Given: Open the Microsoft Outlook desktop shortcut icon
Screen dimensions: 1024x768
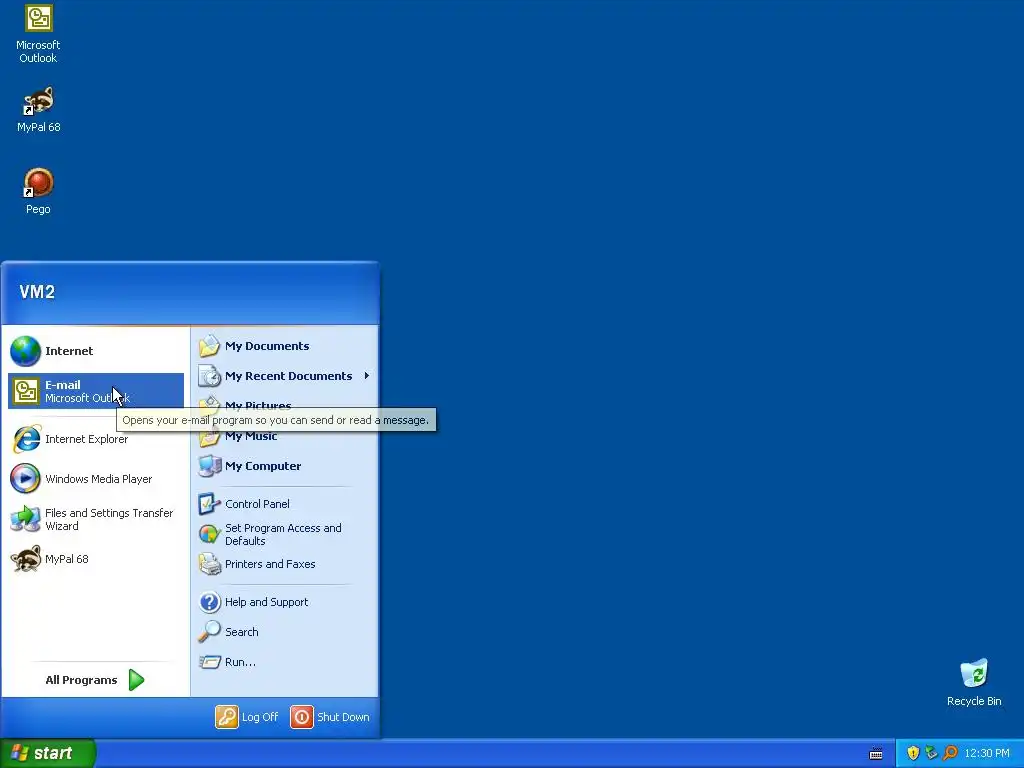Looking at the screenshot, I should [39, 18].
